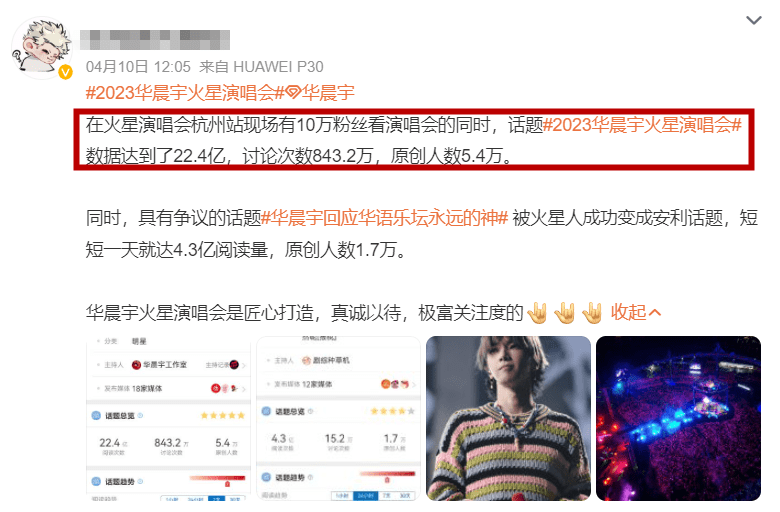
Task: Open the post options chevron at top right
Action: coord(754,20)
